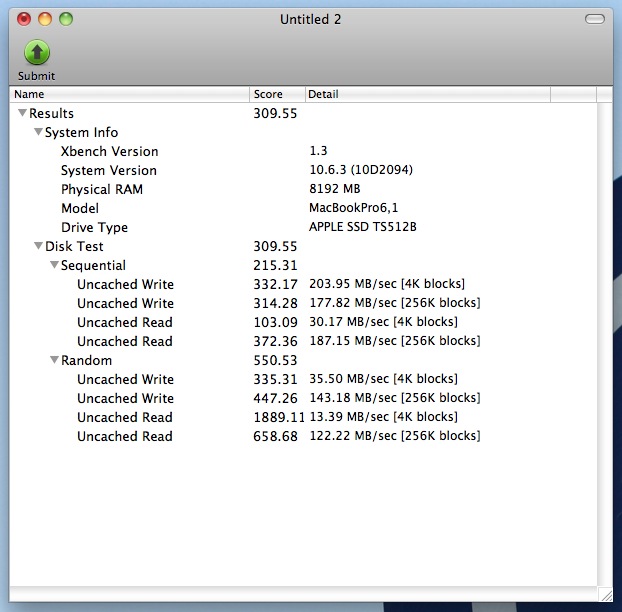
Task: Select the Disk Test row label
Action: [74, 246]
